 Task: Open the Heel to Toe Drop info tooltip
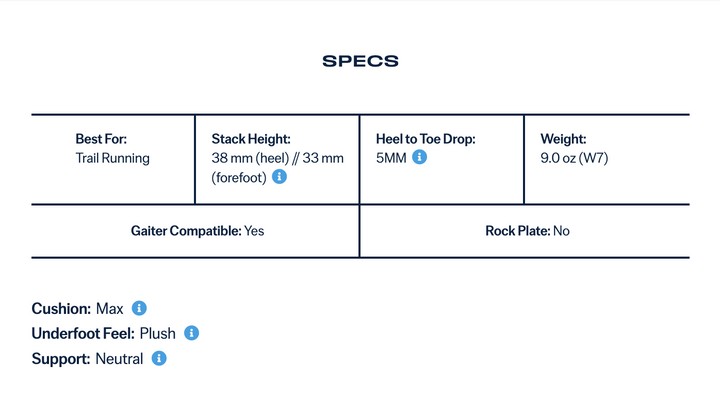coord(420,158)
